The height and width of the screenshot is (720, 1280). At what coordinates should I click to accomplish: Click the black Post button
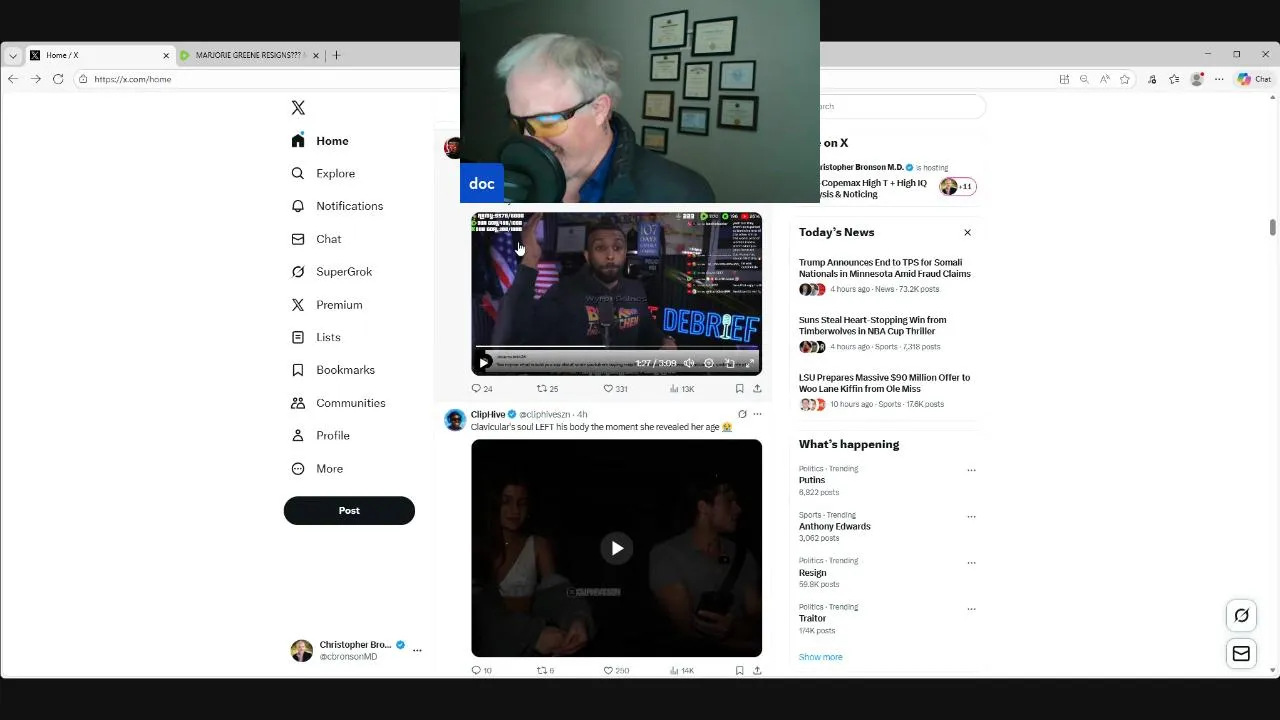tap(349, 510)
